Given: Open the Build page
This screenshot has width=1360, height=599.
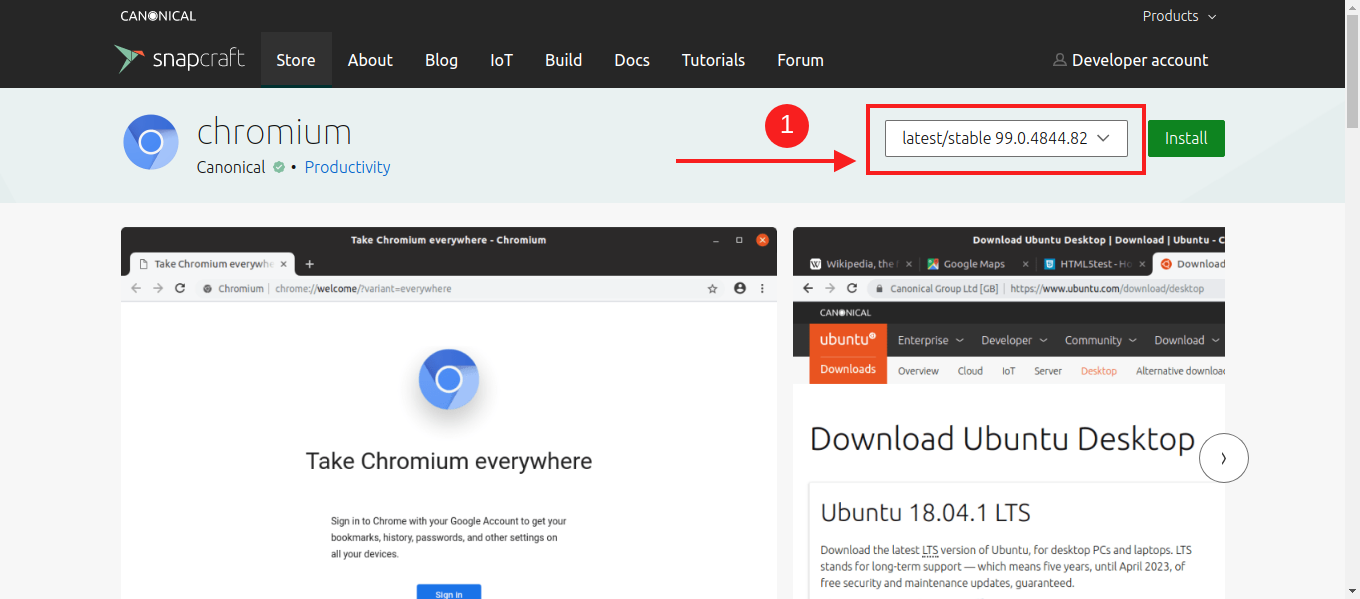Looking at the screenshot, I should point(563,60).
